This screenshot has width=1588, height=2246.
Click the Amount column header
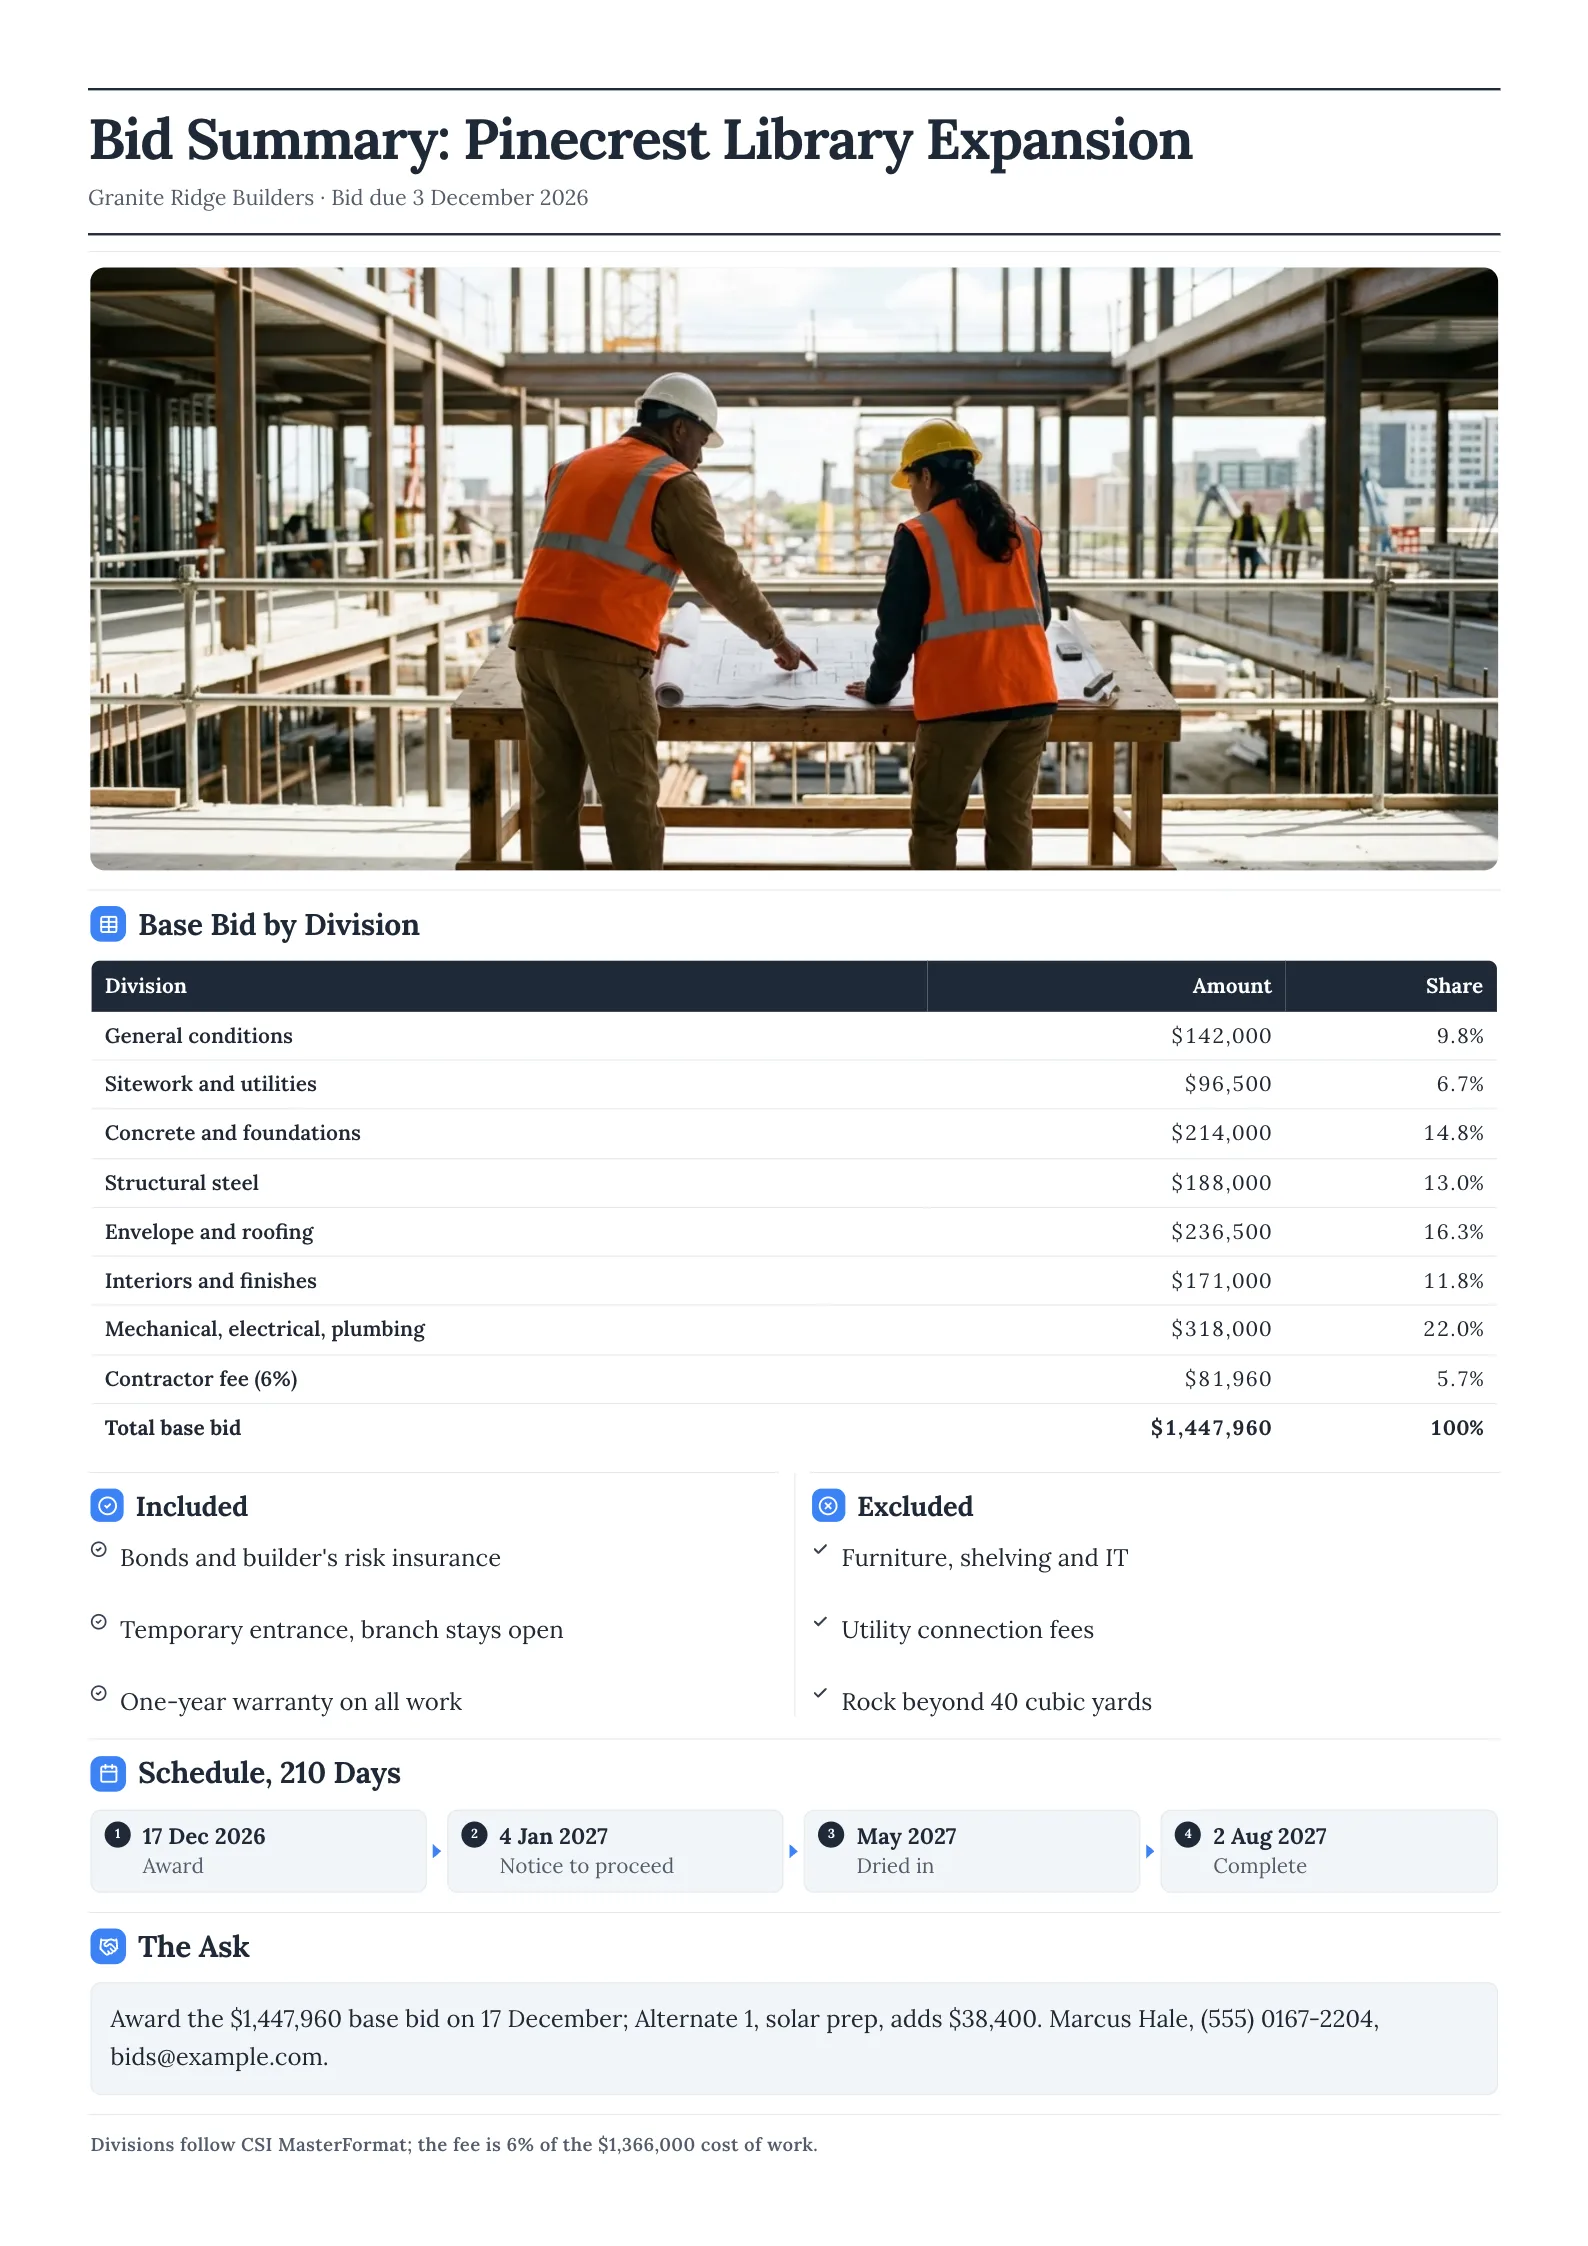[1232, 986]
